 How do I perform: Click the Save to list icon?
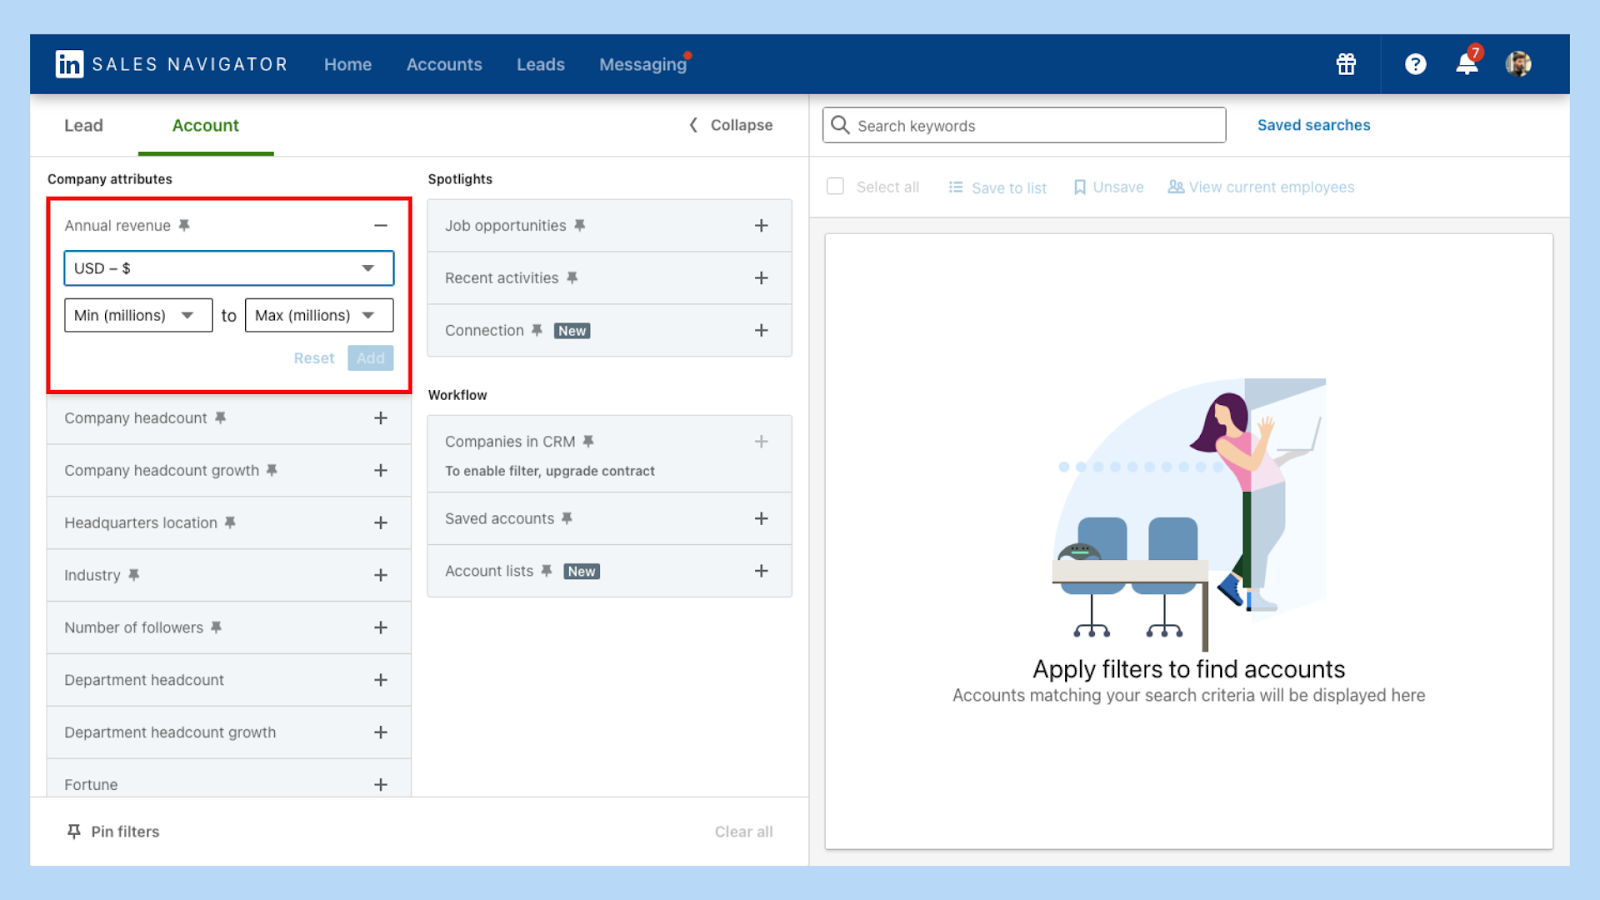[x=956, y=187]
